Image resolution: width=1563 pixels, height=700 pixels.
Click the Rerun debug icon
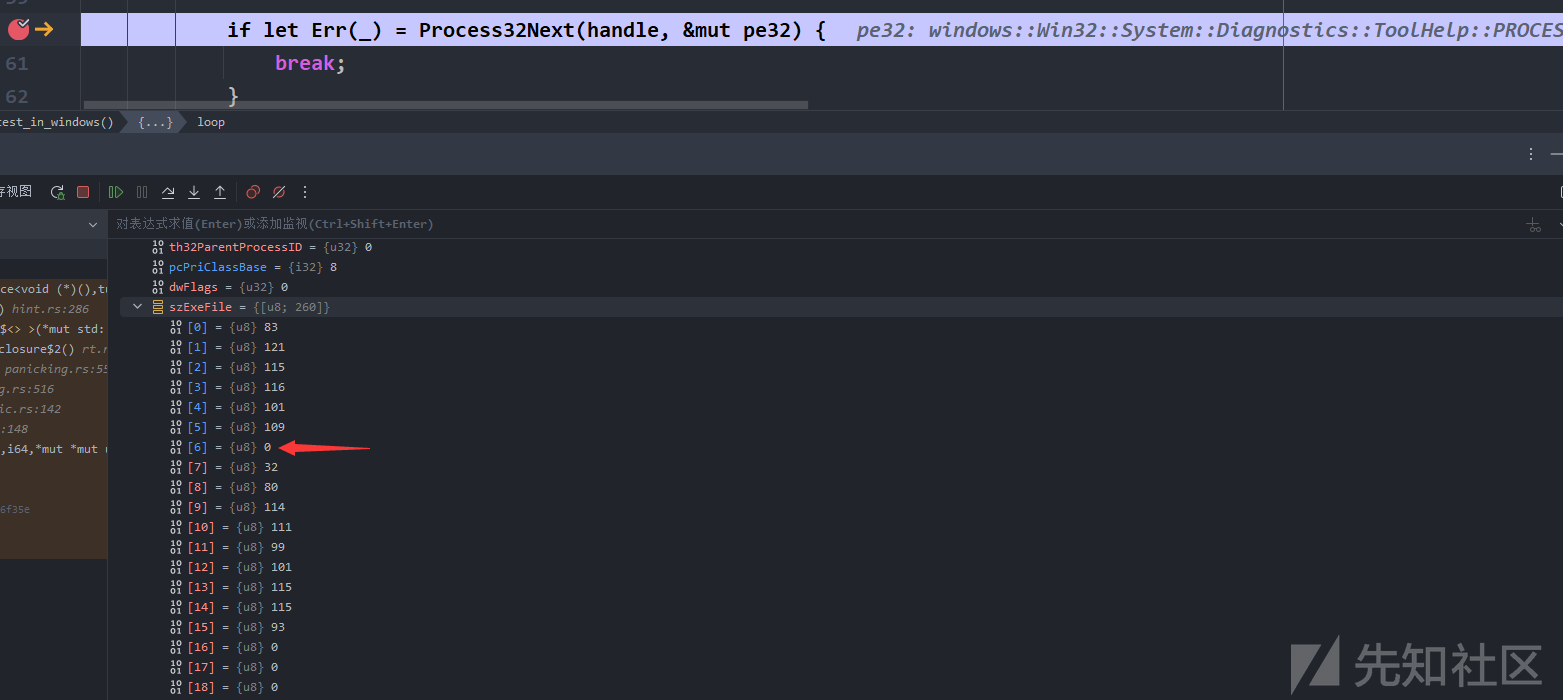(x=57, y=192)
